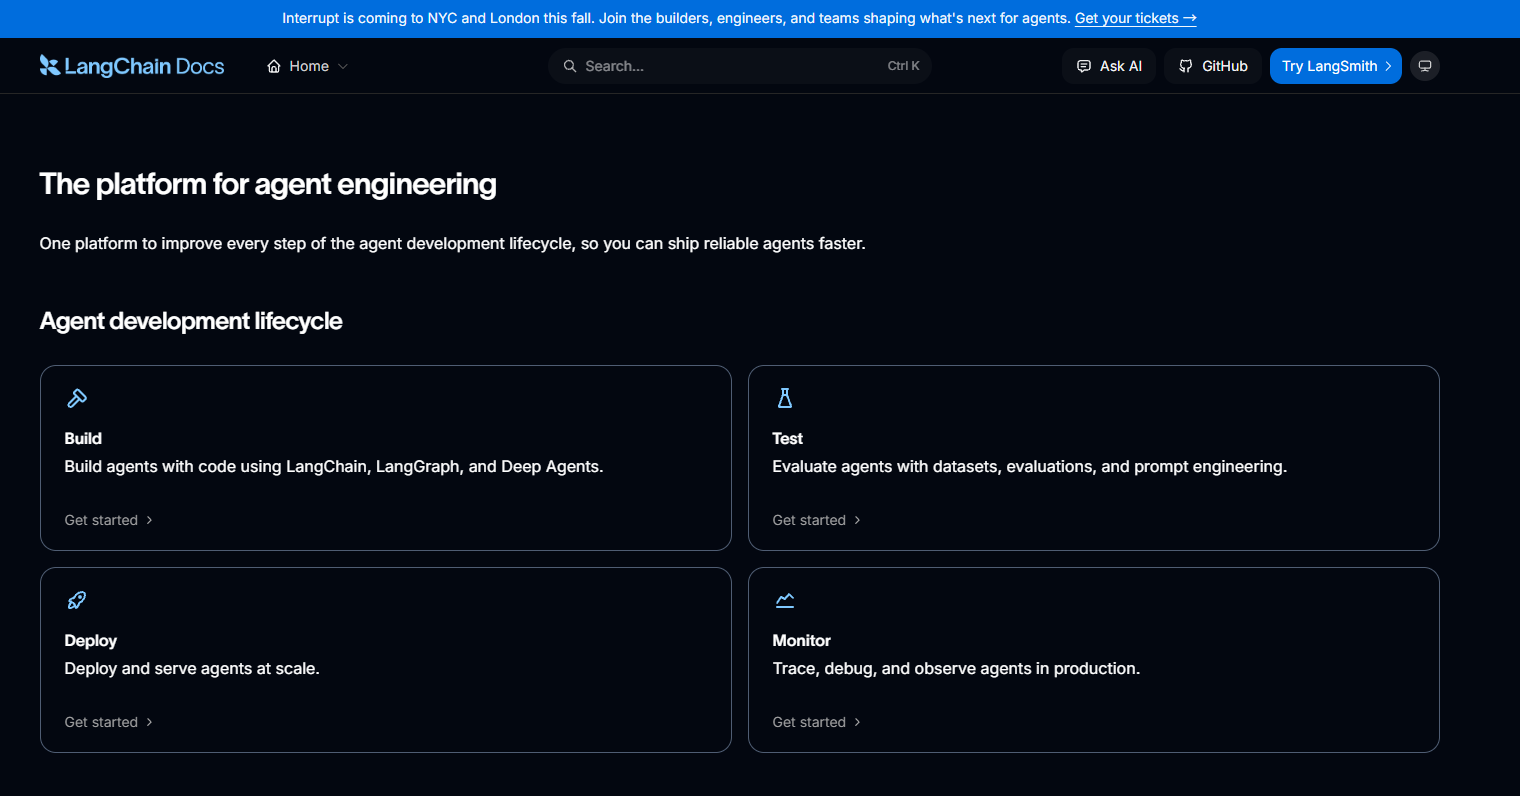Open the Build card title
Image resolution: width=1520 pixels, height=796 pixels.
coord(83,438)
